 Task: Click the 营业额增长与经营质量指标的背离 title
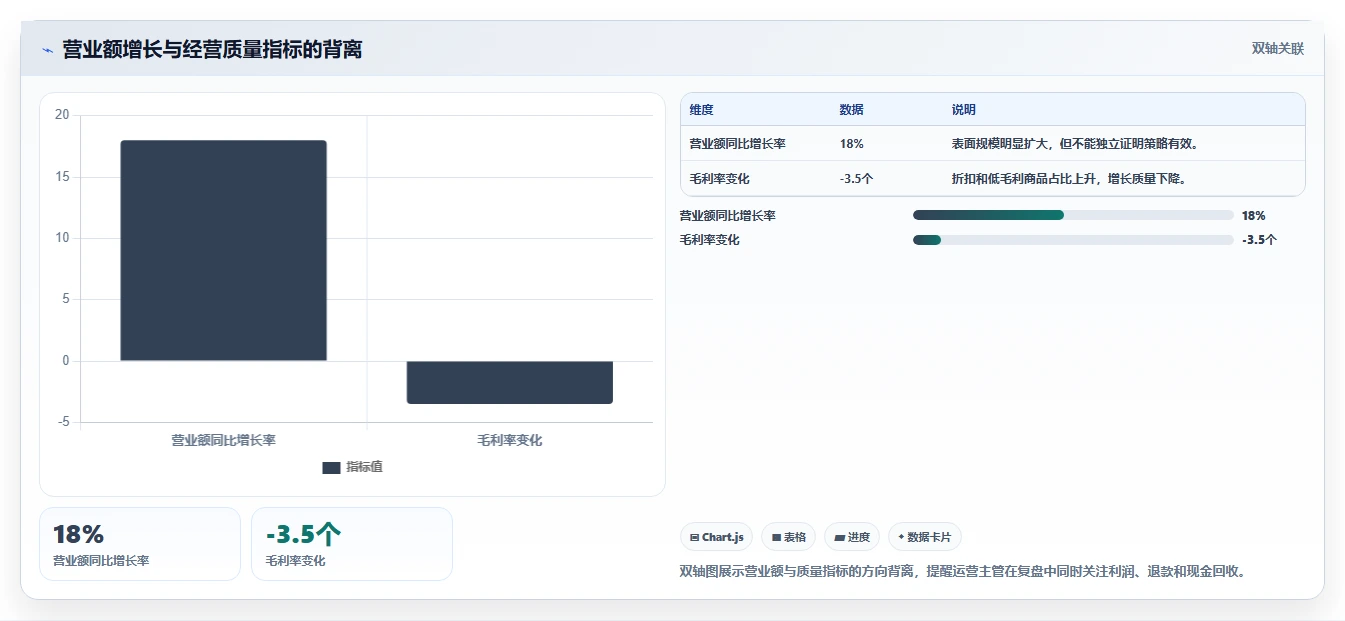212,50
